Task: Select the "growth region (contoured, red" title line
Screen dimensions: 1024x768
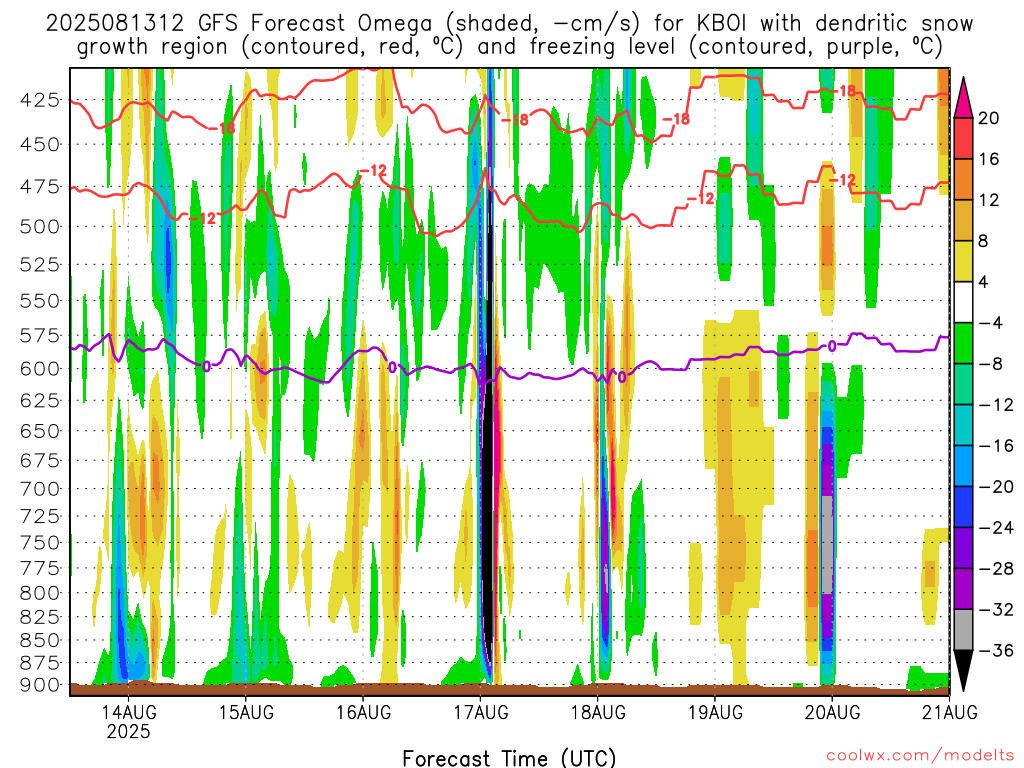Action: 509,47
